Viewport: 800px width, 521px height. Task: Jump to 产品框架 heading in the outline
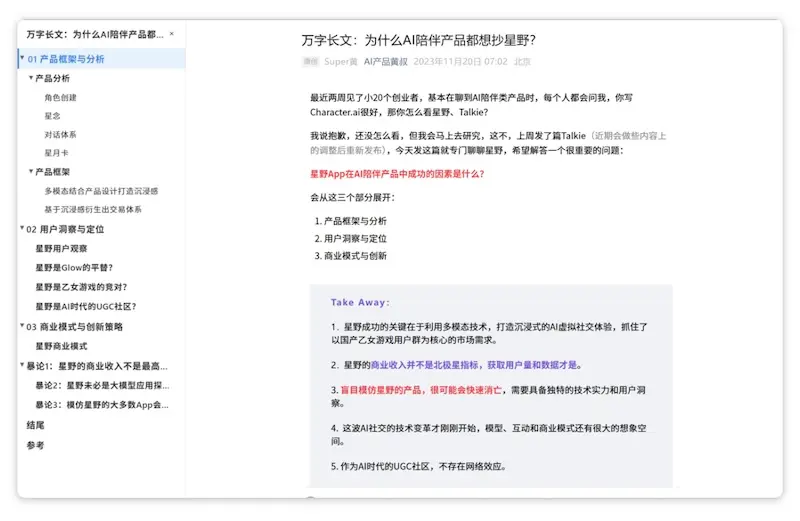point(53,172)
